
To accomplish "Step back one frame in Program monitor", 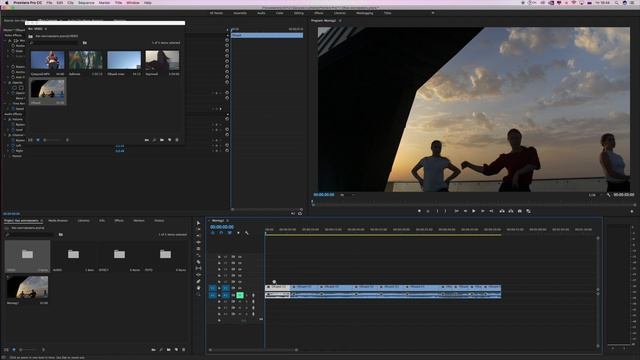I will (465, 211).
